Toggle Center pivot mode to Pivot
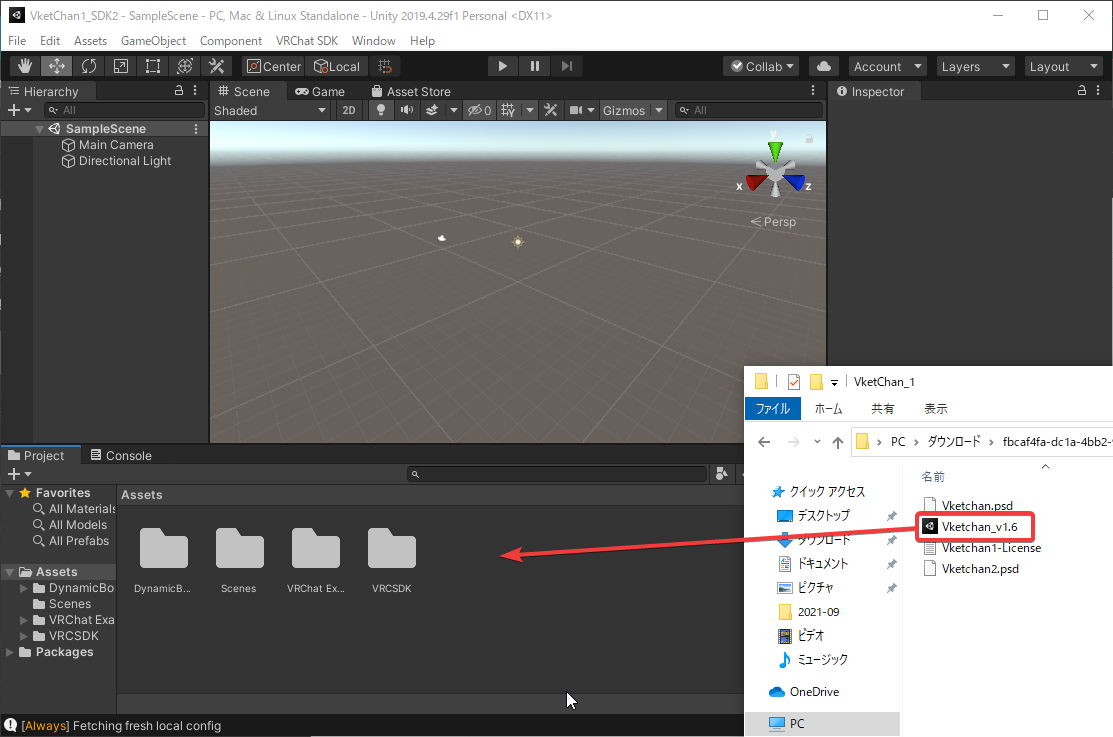1113x737 pixels. [271, 66]
